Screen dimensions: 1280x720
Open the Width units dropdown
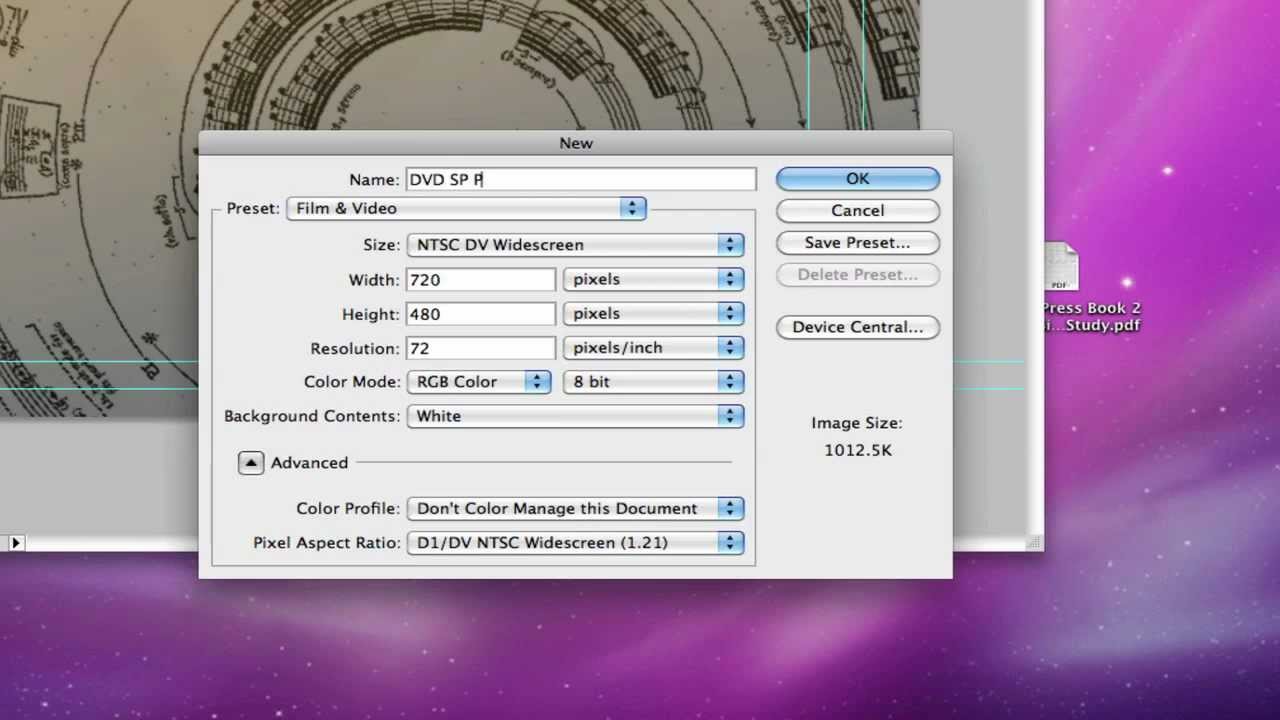[x=654, y=280]
